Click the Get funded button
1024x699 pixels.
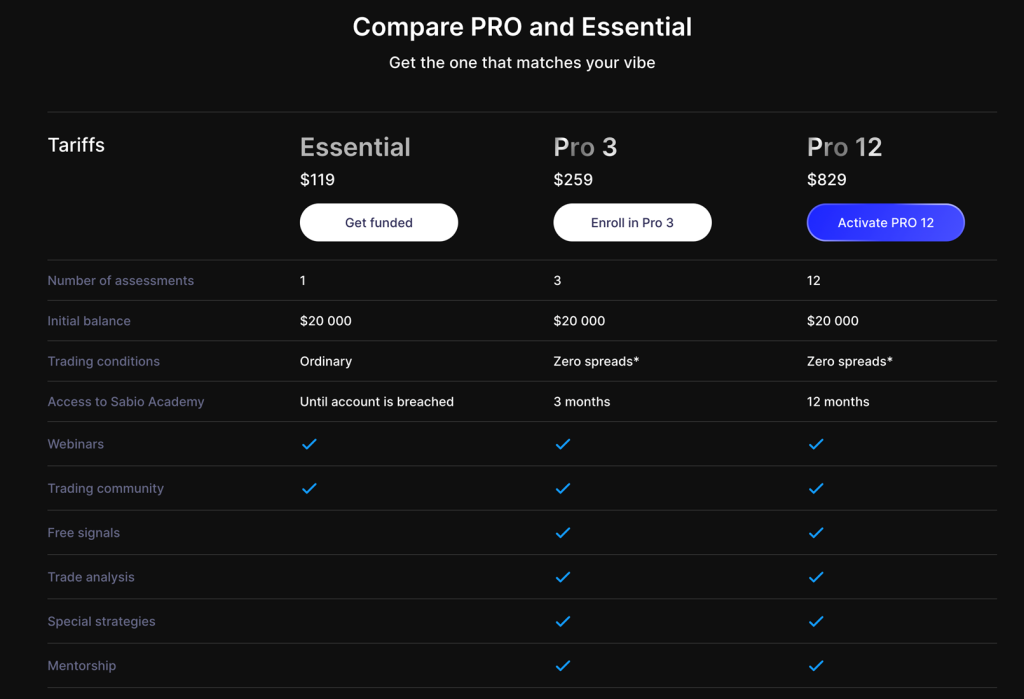(x=379, y=222)
